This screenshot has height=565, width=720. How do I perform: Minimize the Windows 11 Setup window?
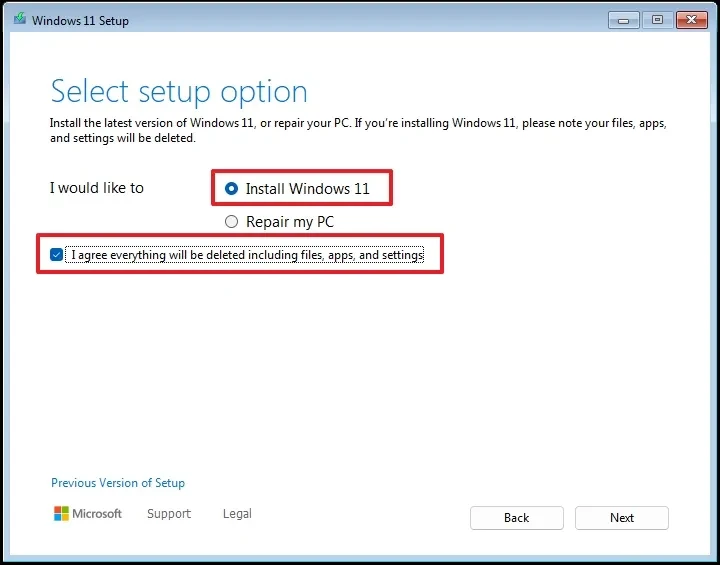[623, 19]
